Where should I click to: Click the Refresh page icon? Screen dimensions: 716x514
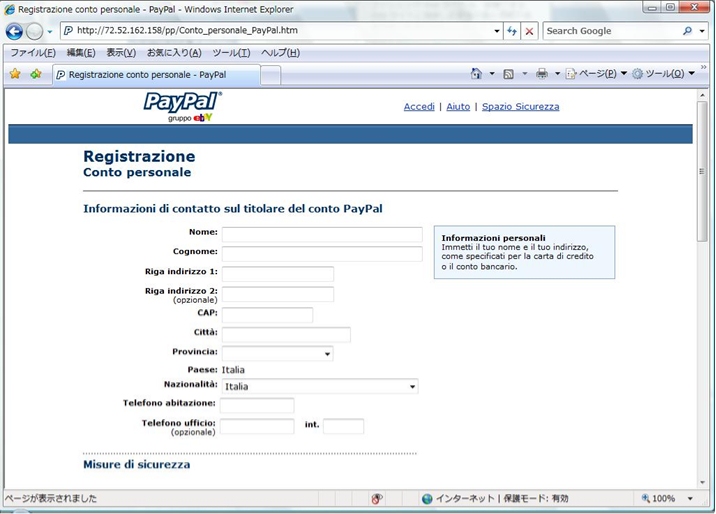pos(512,31)
